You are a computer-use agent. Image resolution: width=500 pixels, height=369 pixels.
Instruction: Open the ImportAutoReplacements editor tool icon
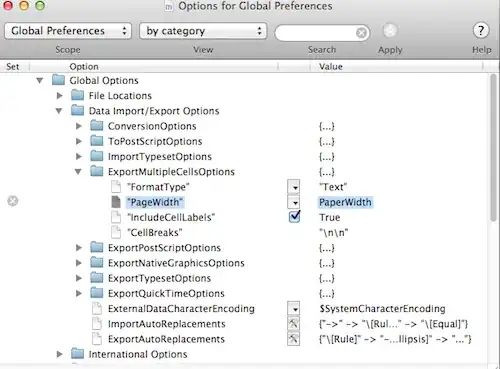click(x=293, y=323)
